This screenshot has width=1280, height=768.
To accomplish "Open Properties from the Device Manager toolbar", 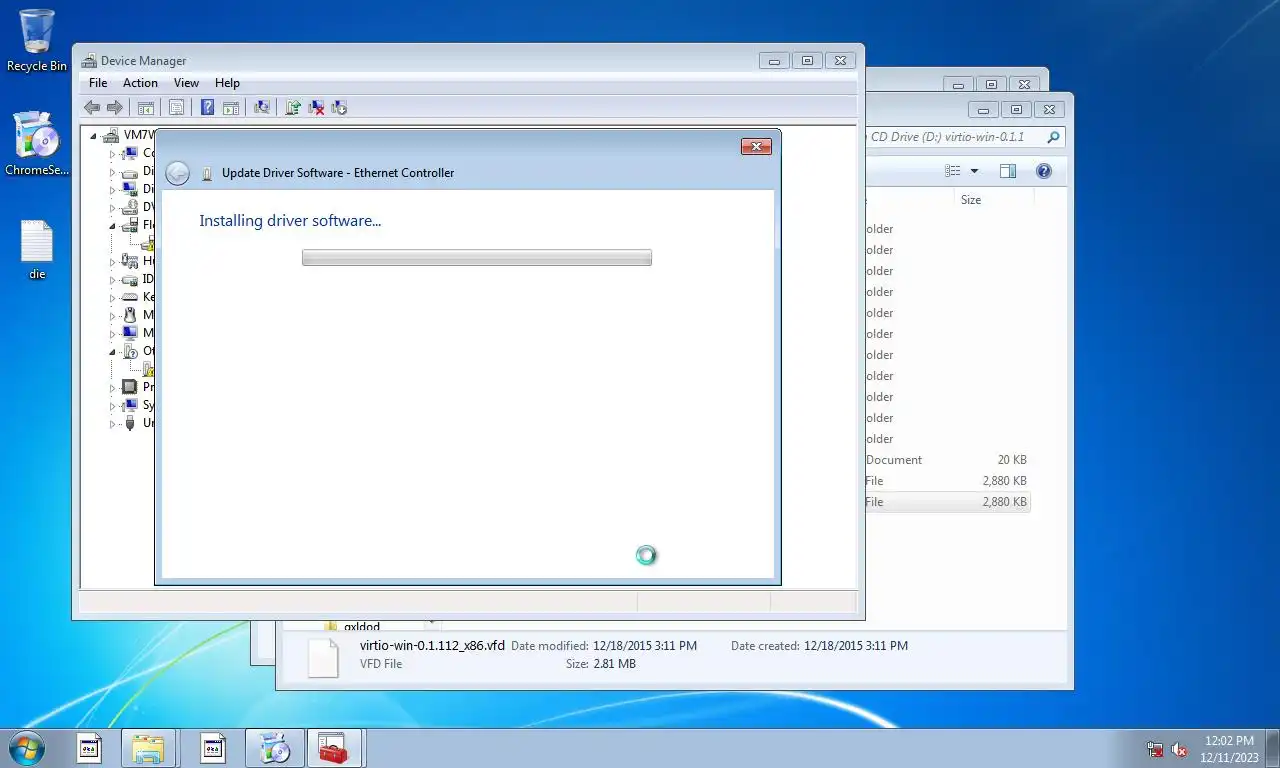I will click(176, 107).
